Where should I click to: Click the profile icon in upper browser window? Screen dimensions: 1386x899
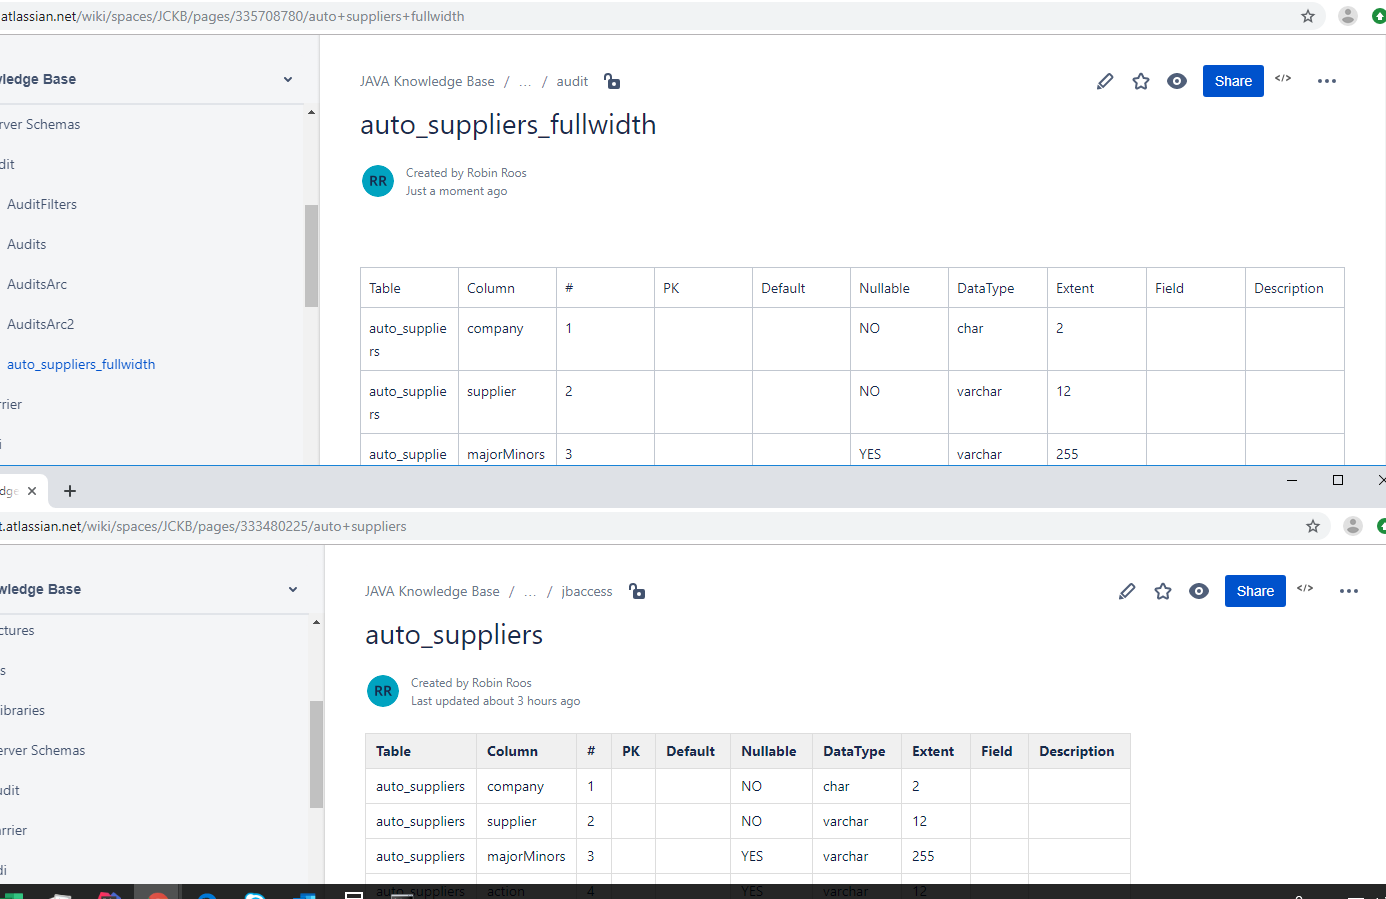point(1348,16)
